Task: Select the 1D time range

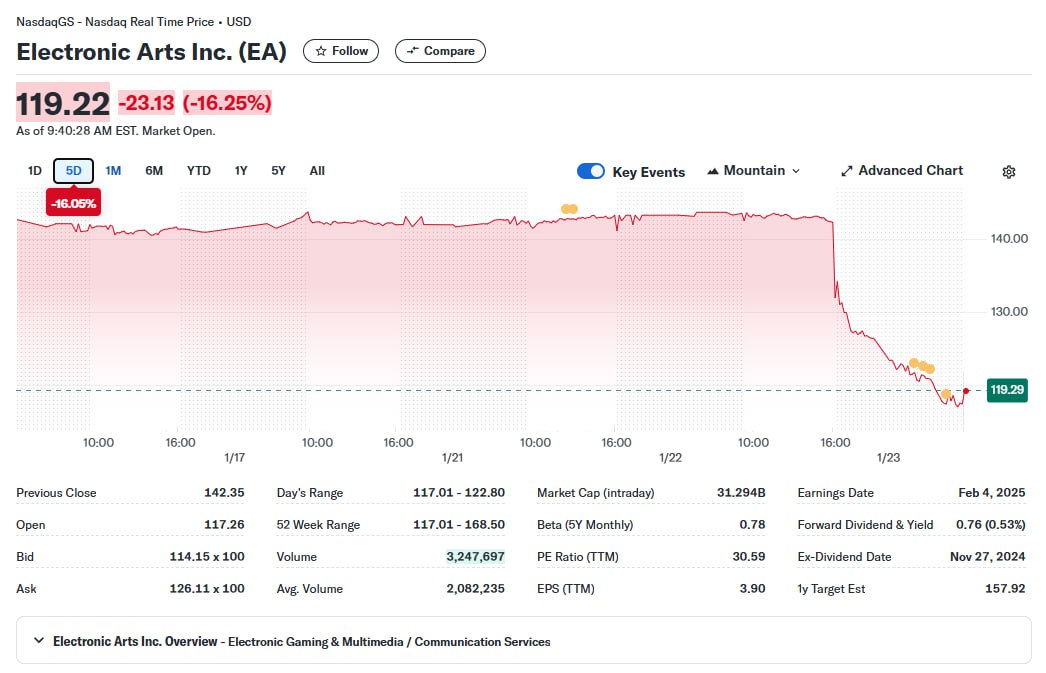Action: (x=34, y=171)
